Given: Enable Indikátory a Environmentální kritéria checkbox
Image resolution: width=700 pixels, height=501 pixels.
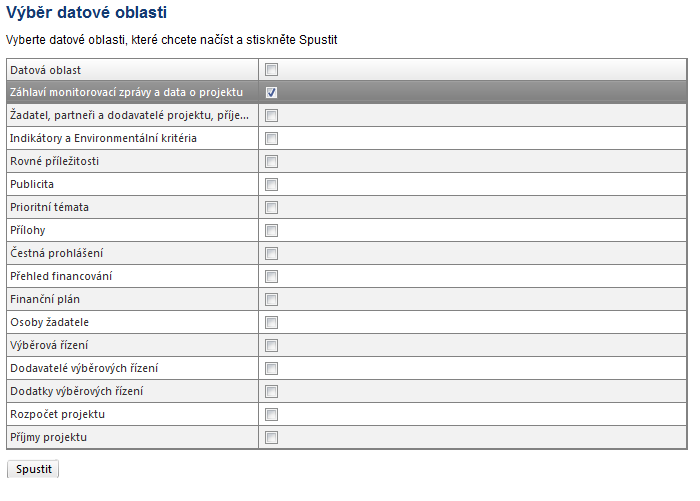Looking at the screenshot, I should click(271, 138).
